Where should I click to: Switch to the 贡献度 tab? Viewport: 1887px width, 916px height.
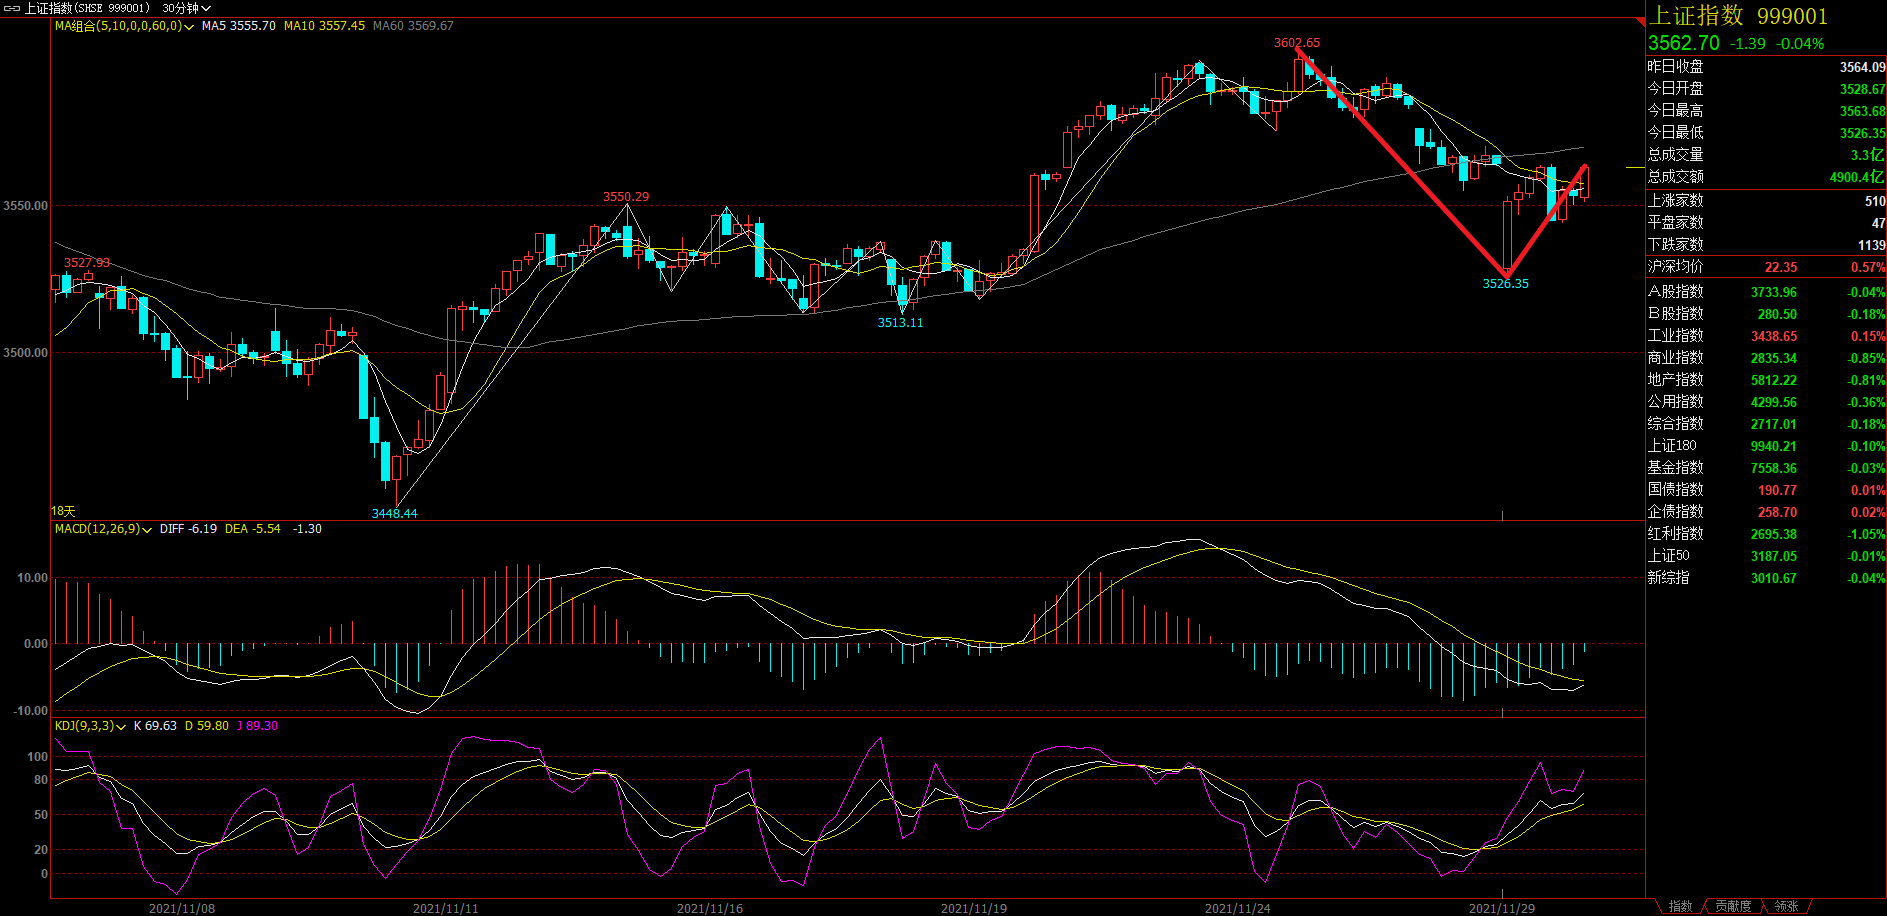point(1733,906)
